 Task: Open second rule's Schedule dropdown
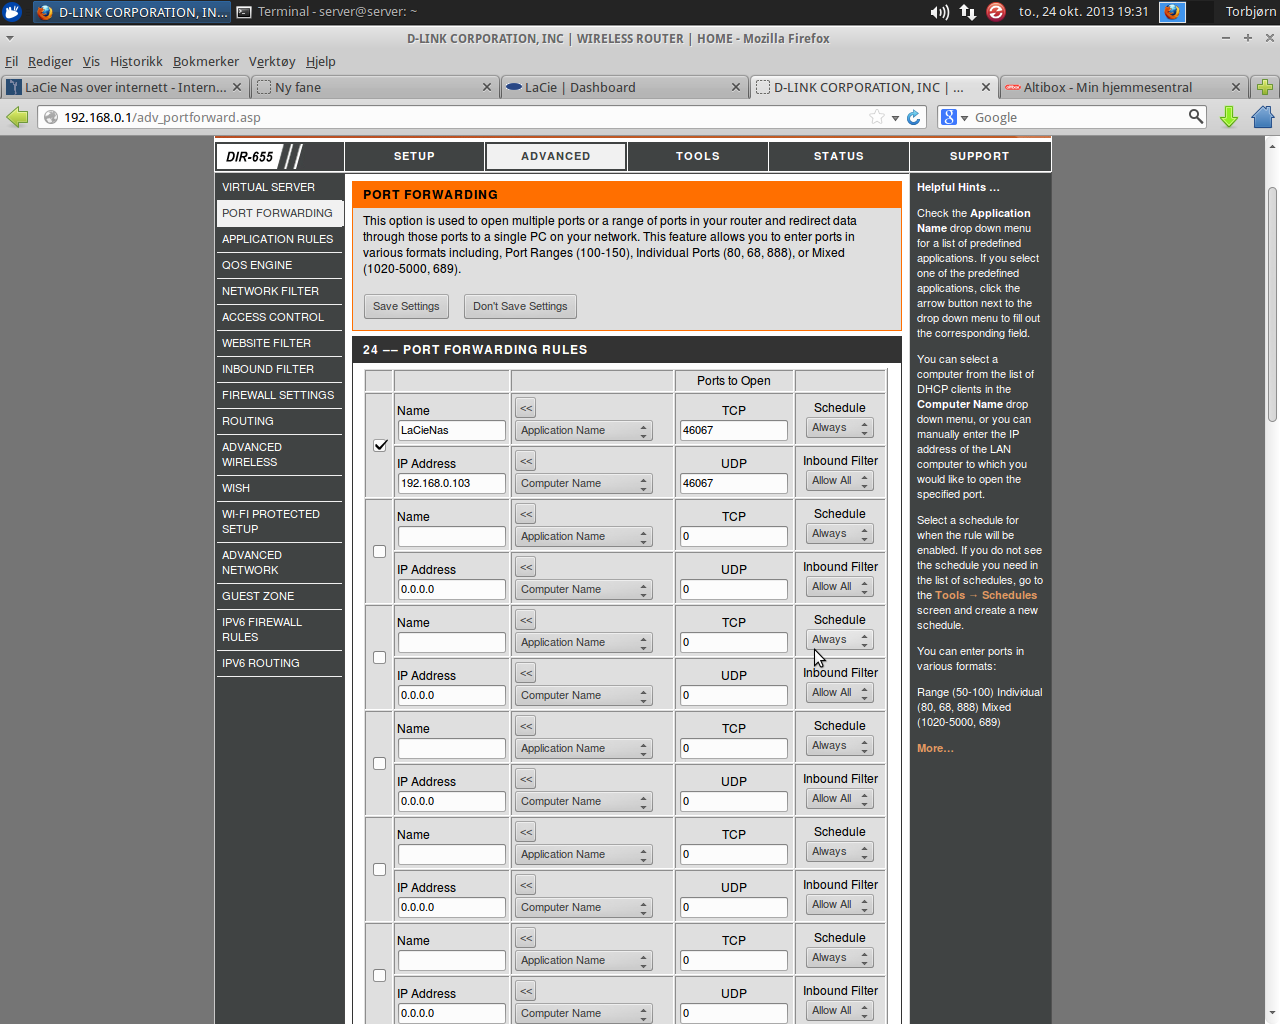coord(840,534)
